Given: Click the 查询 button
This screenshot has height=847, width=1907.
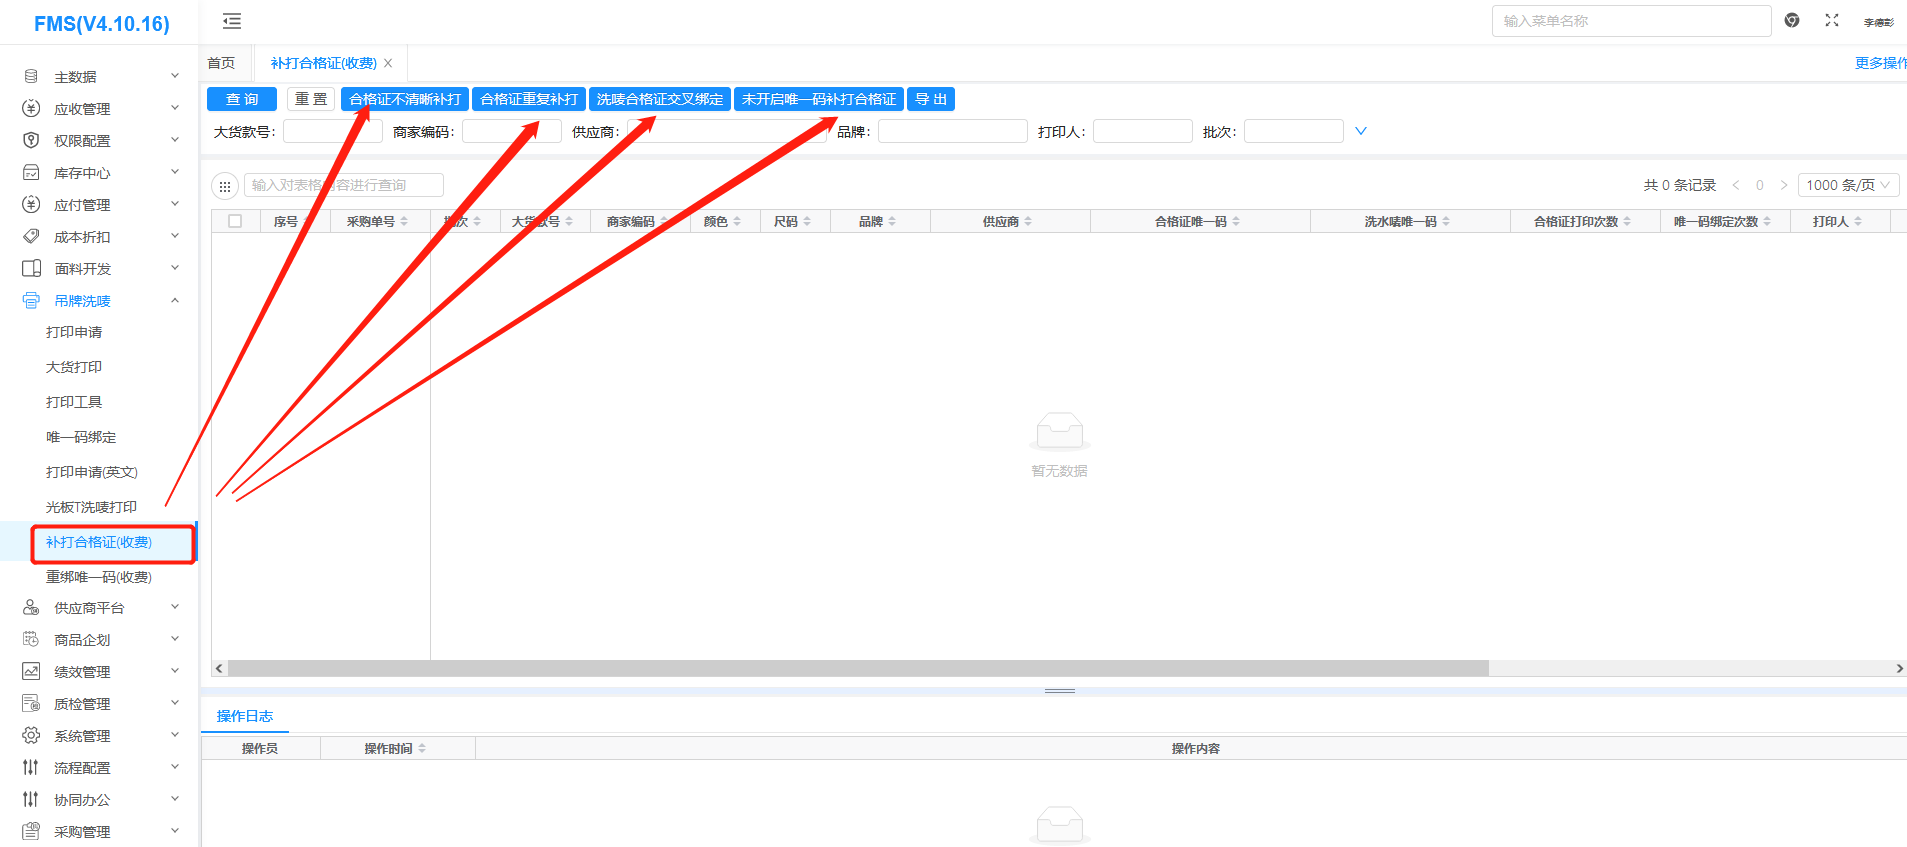Looking at the screenshot, I should pos(242,99).
